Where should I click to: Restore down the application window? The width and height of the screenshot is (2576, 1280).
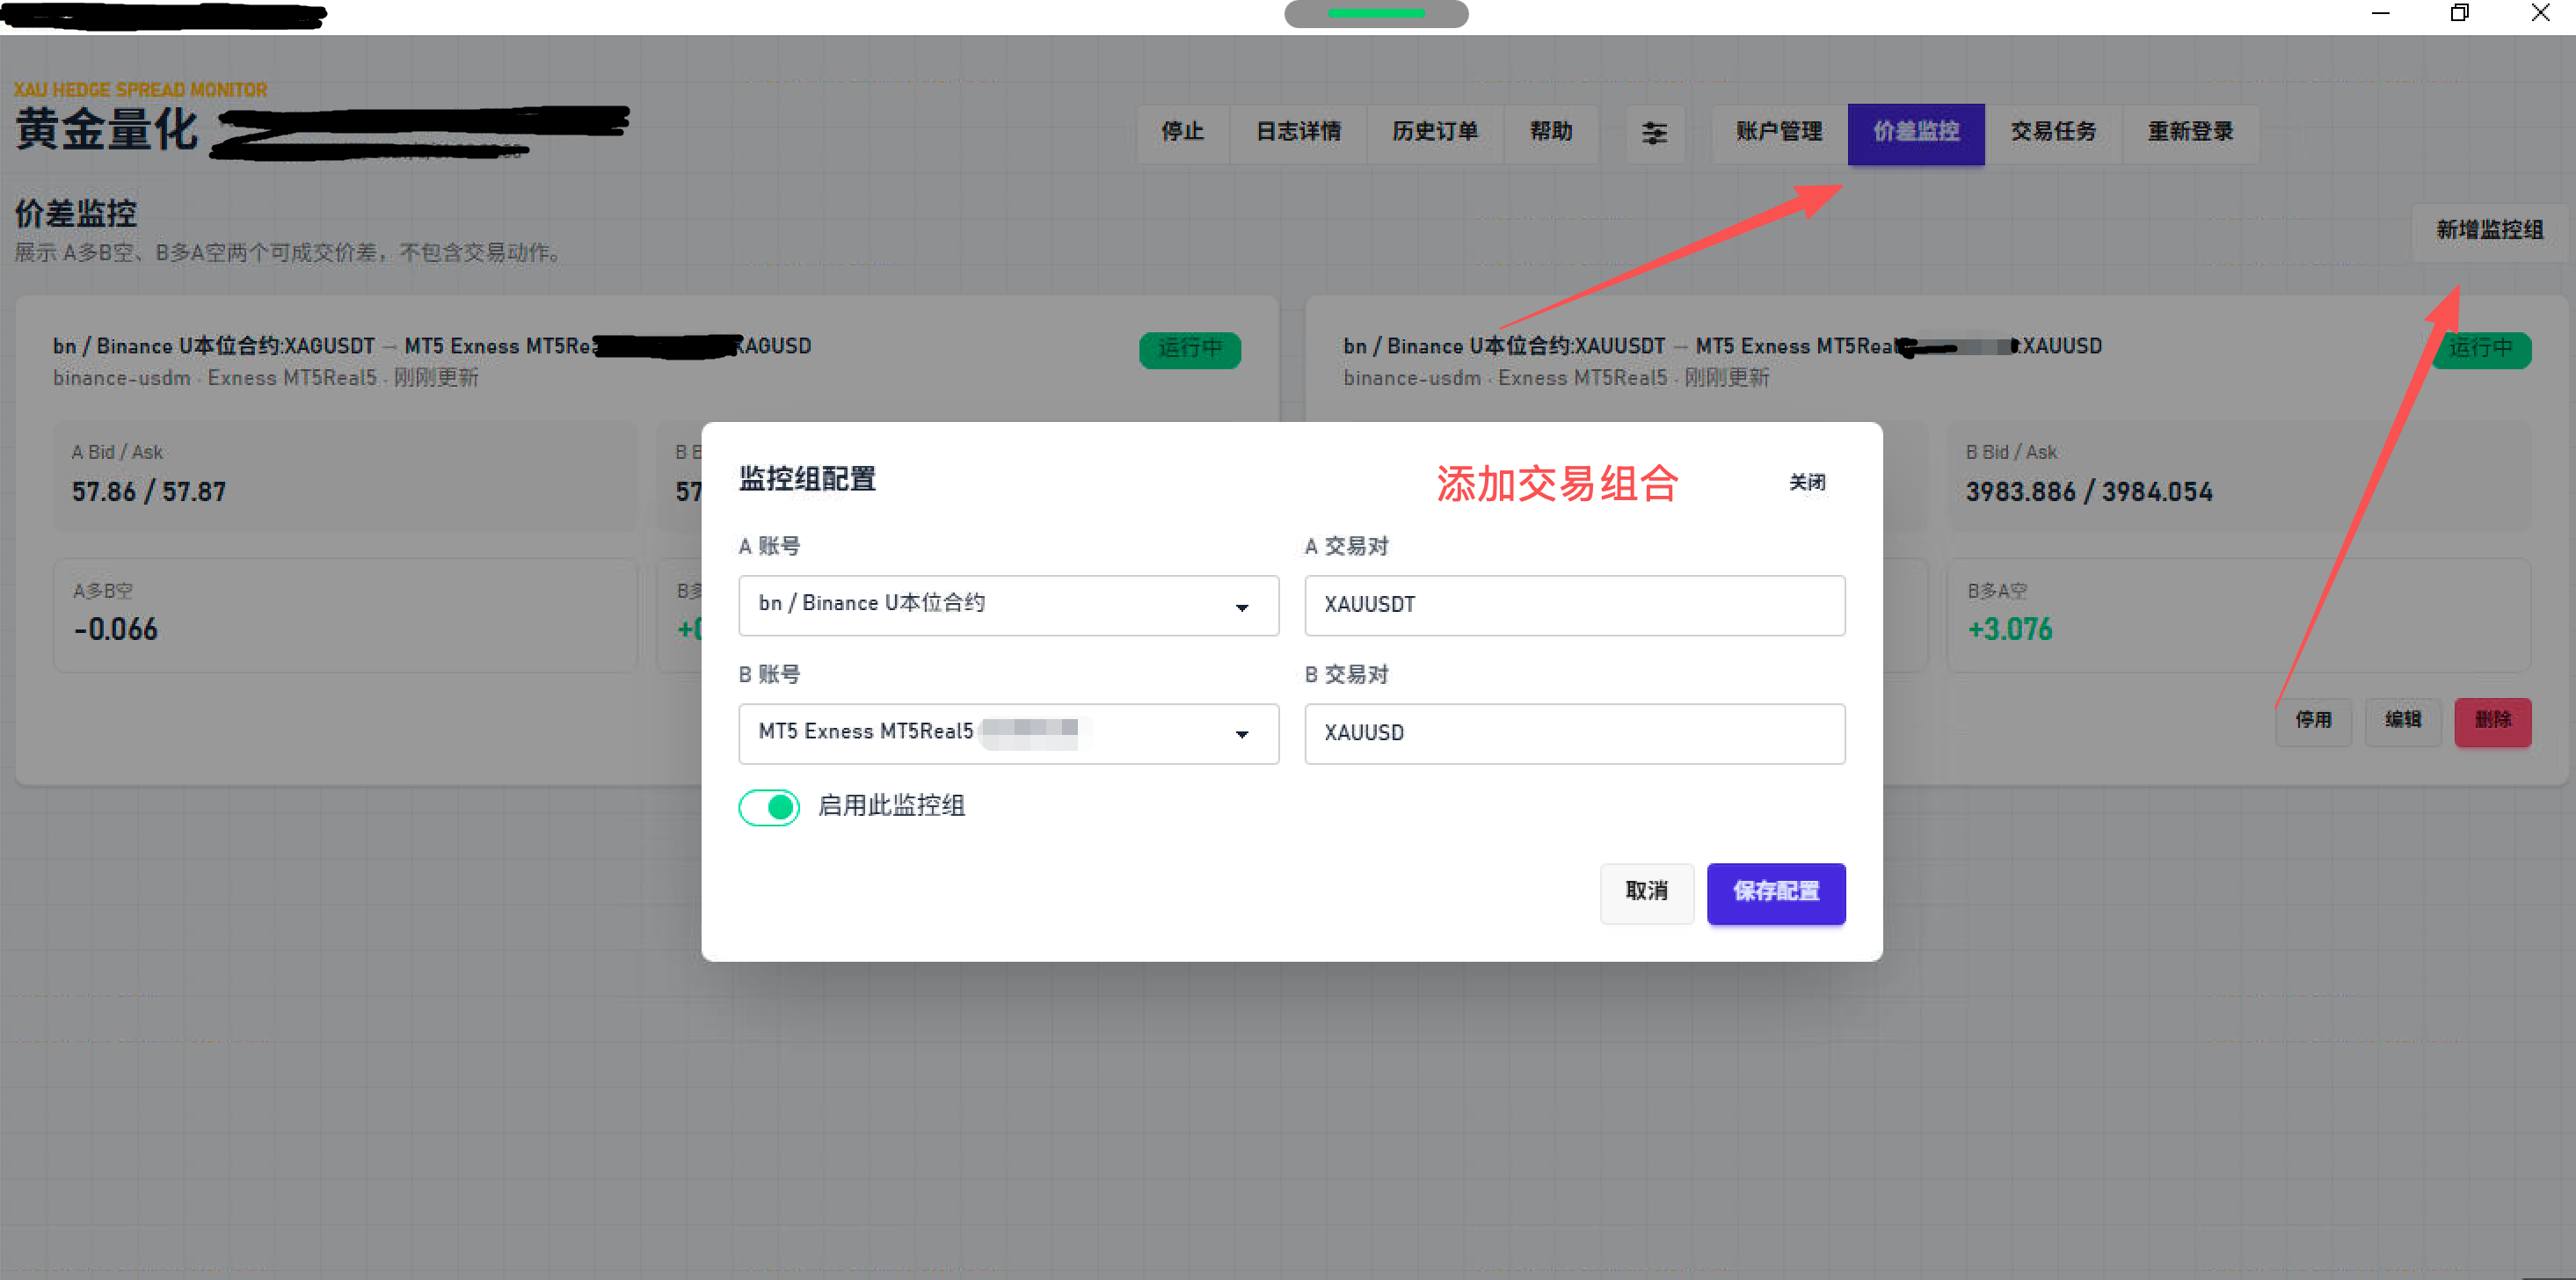coord(2460,14)
